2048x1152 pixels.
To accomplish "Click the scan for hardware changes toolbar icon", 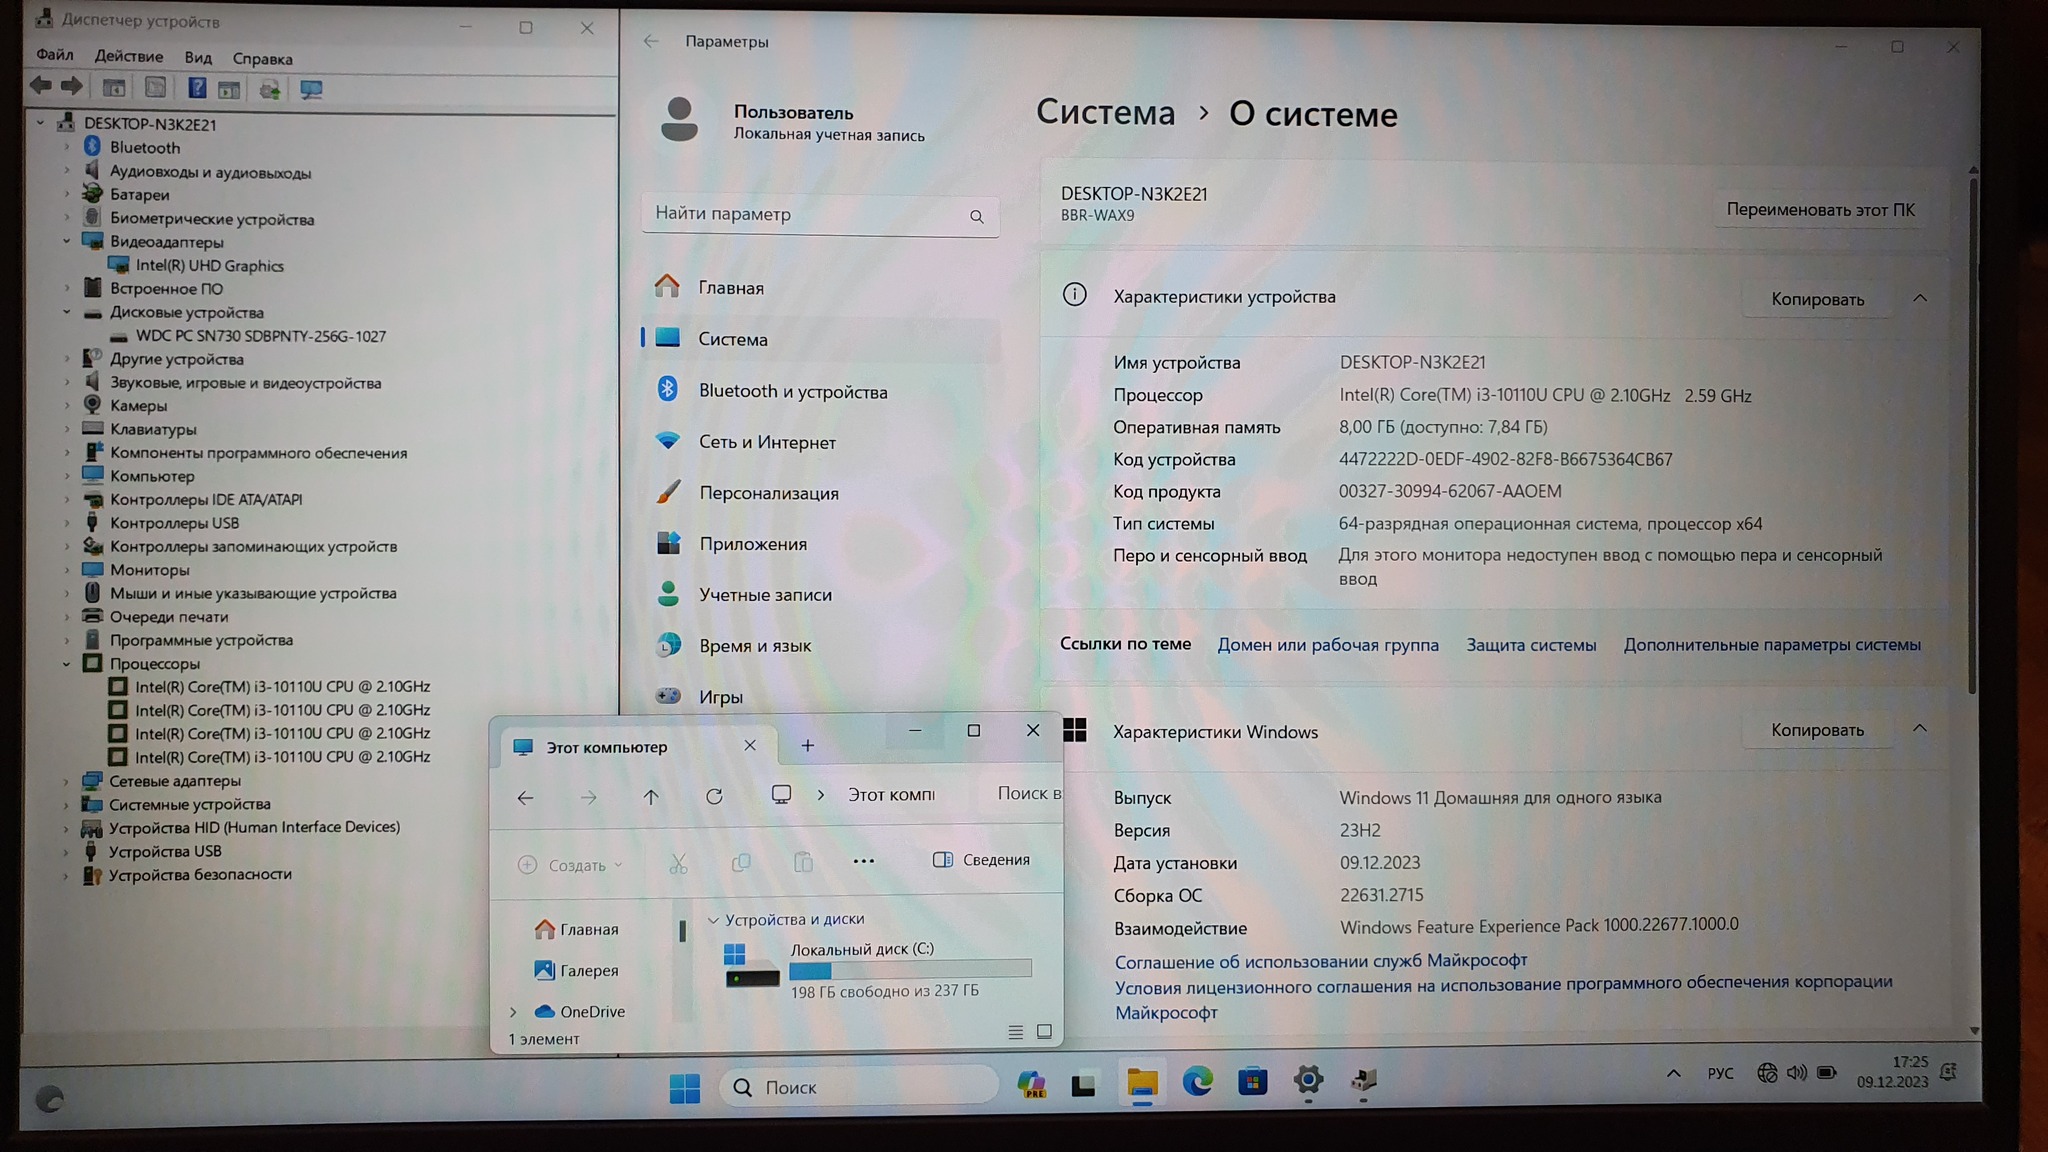I will [311, 90].
